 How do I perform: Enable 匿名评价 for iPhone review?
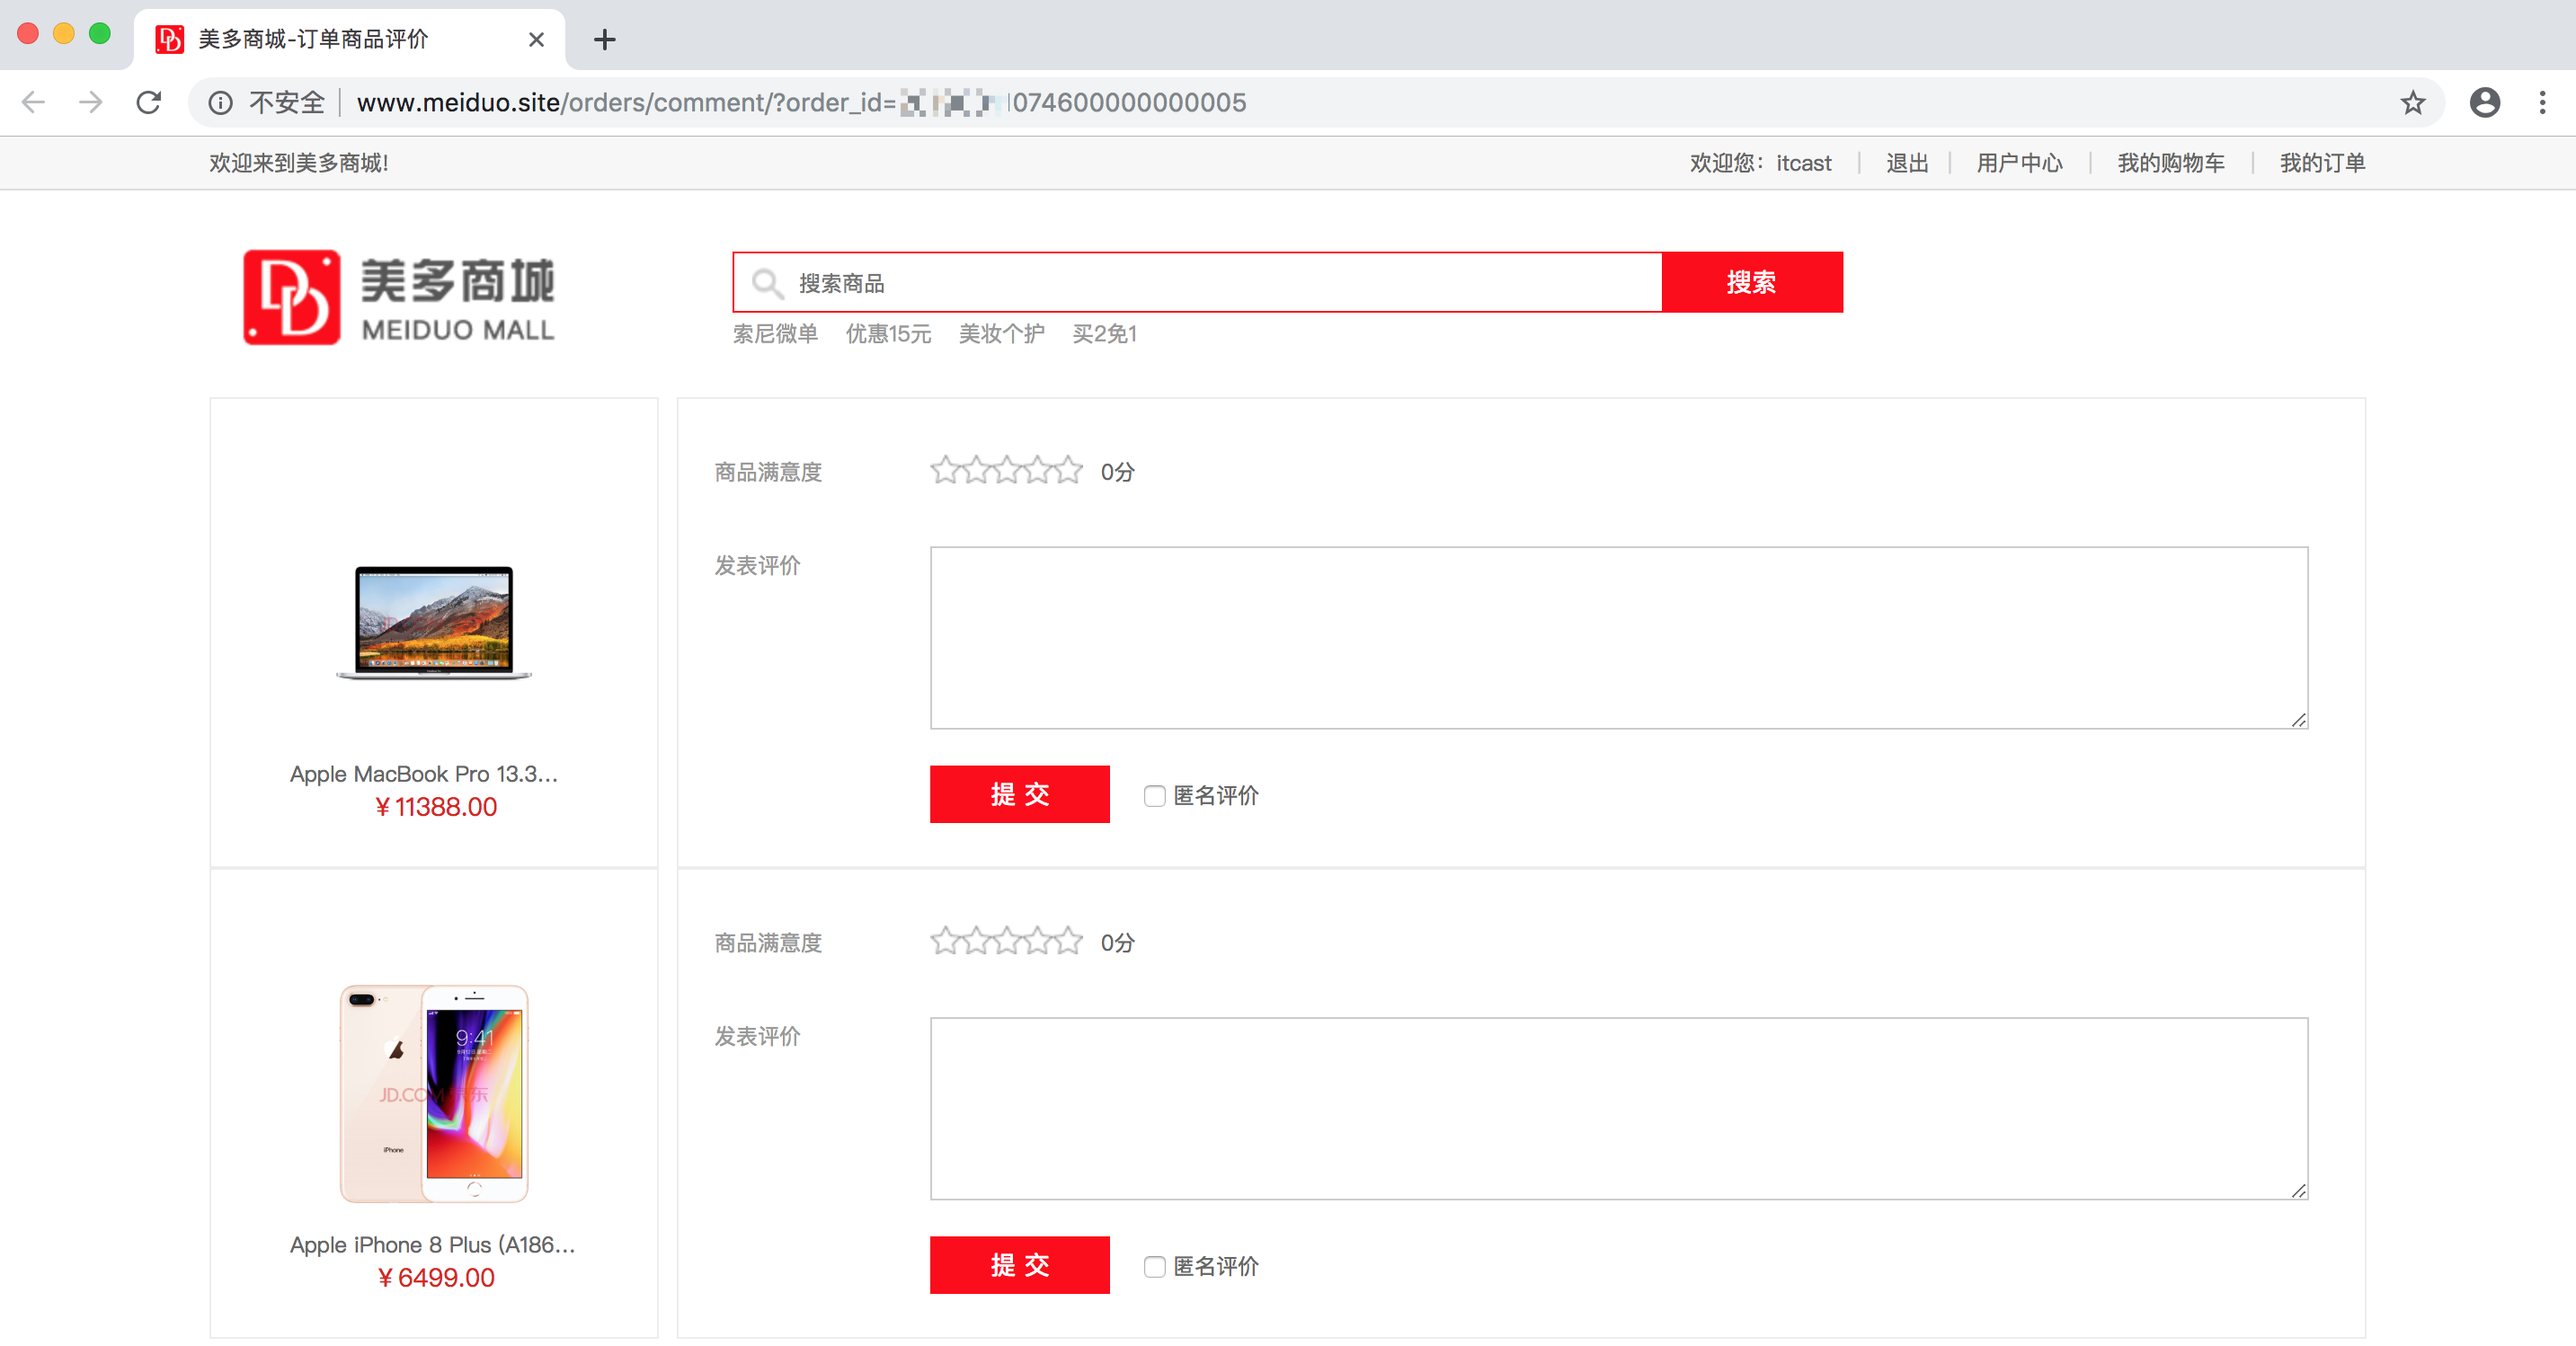point(1154,1267)
